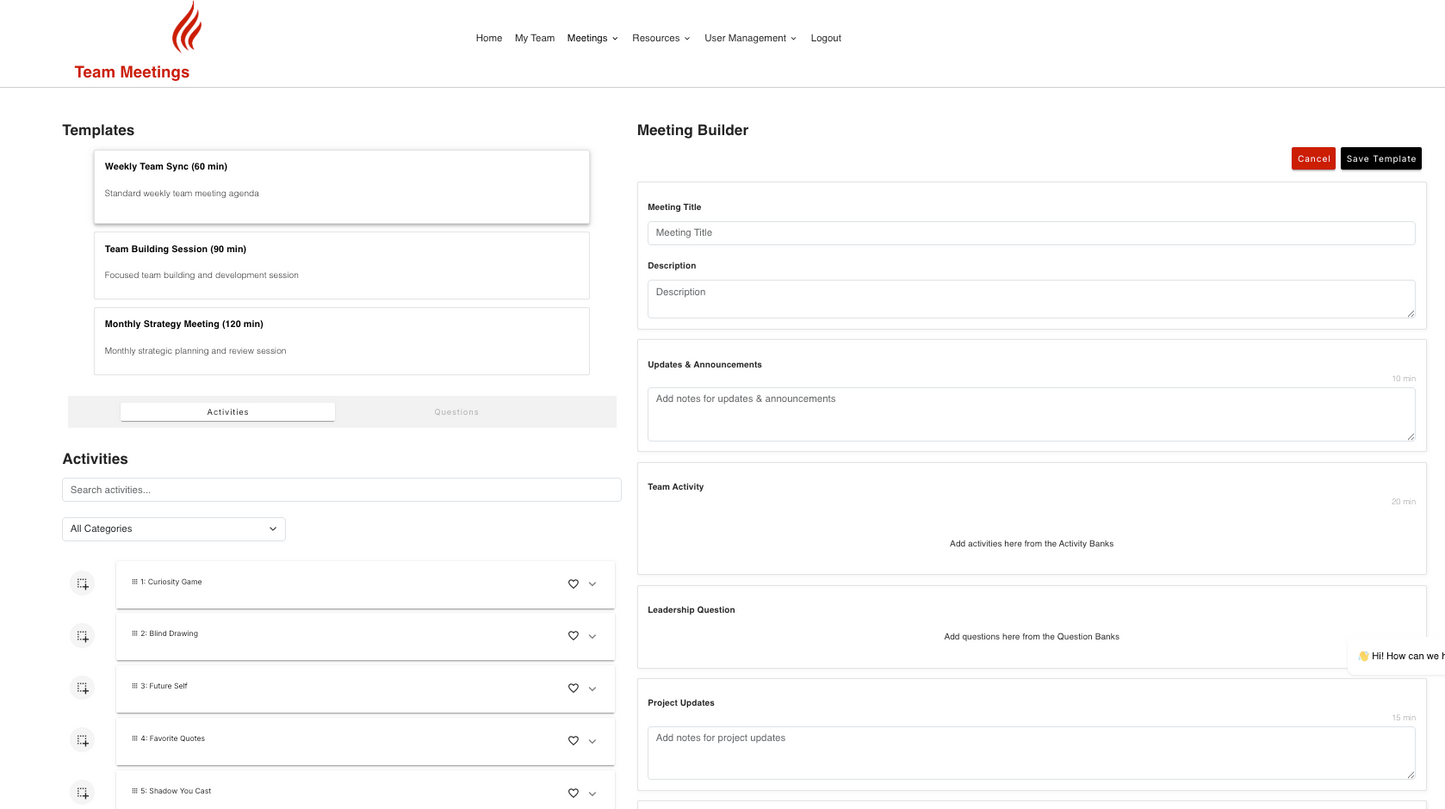Screen dimensions: 1445x809
Task: Open the Resources menu dropdown
Action: (661, 38)
